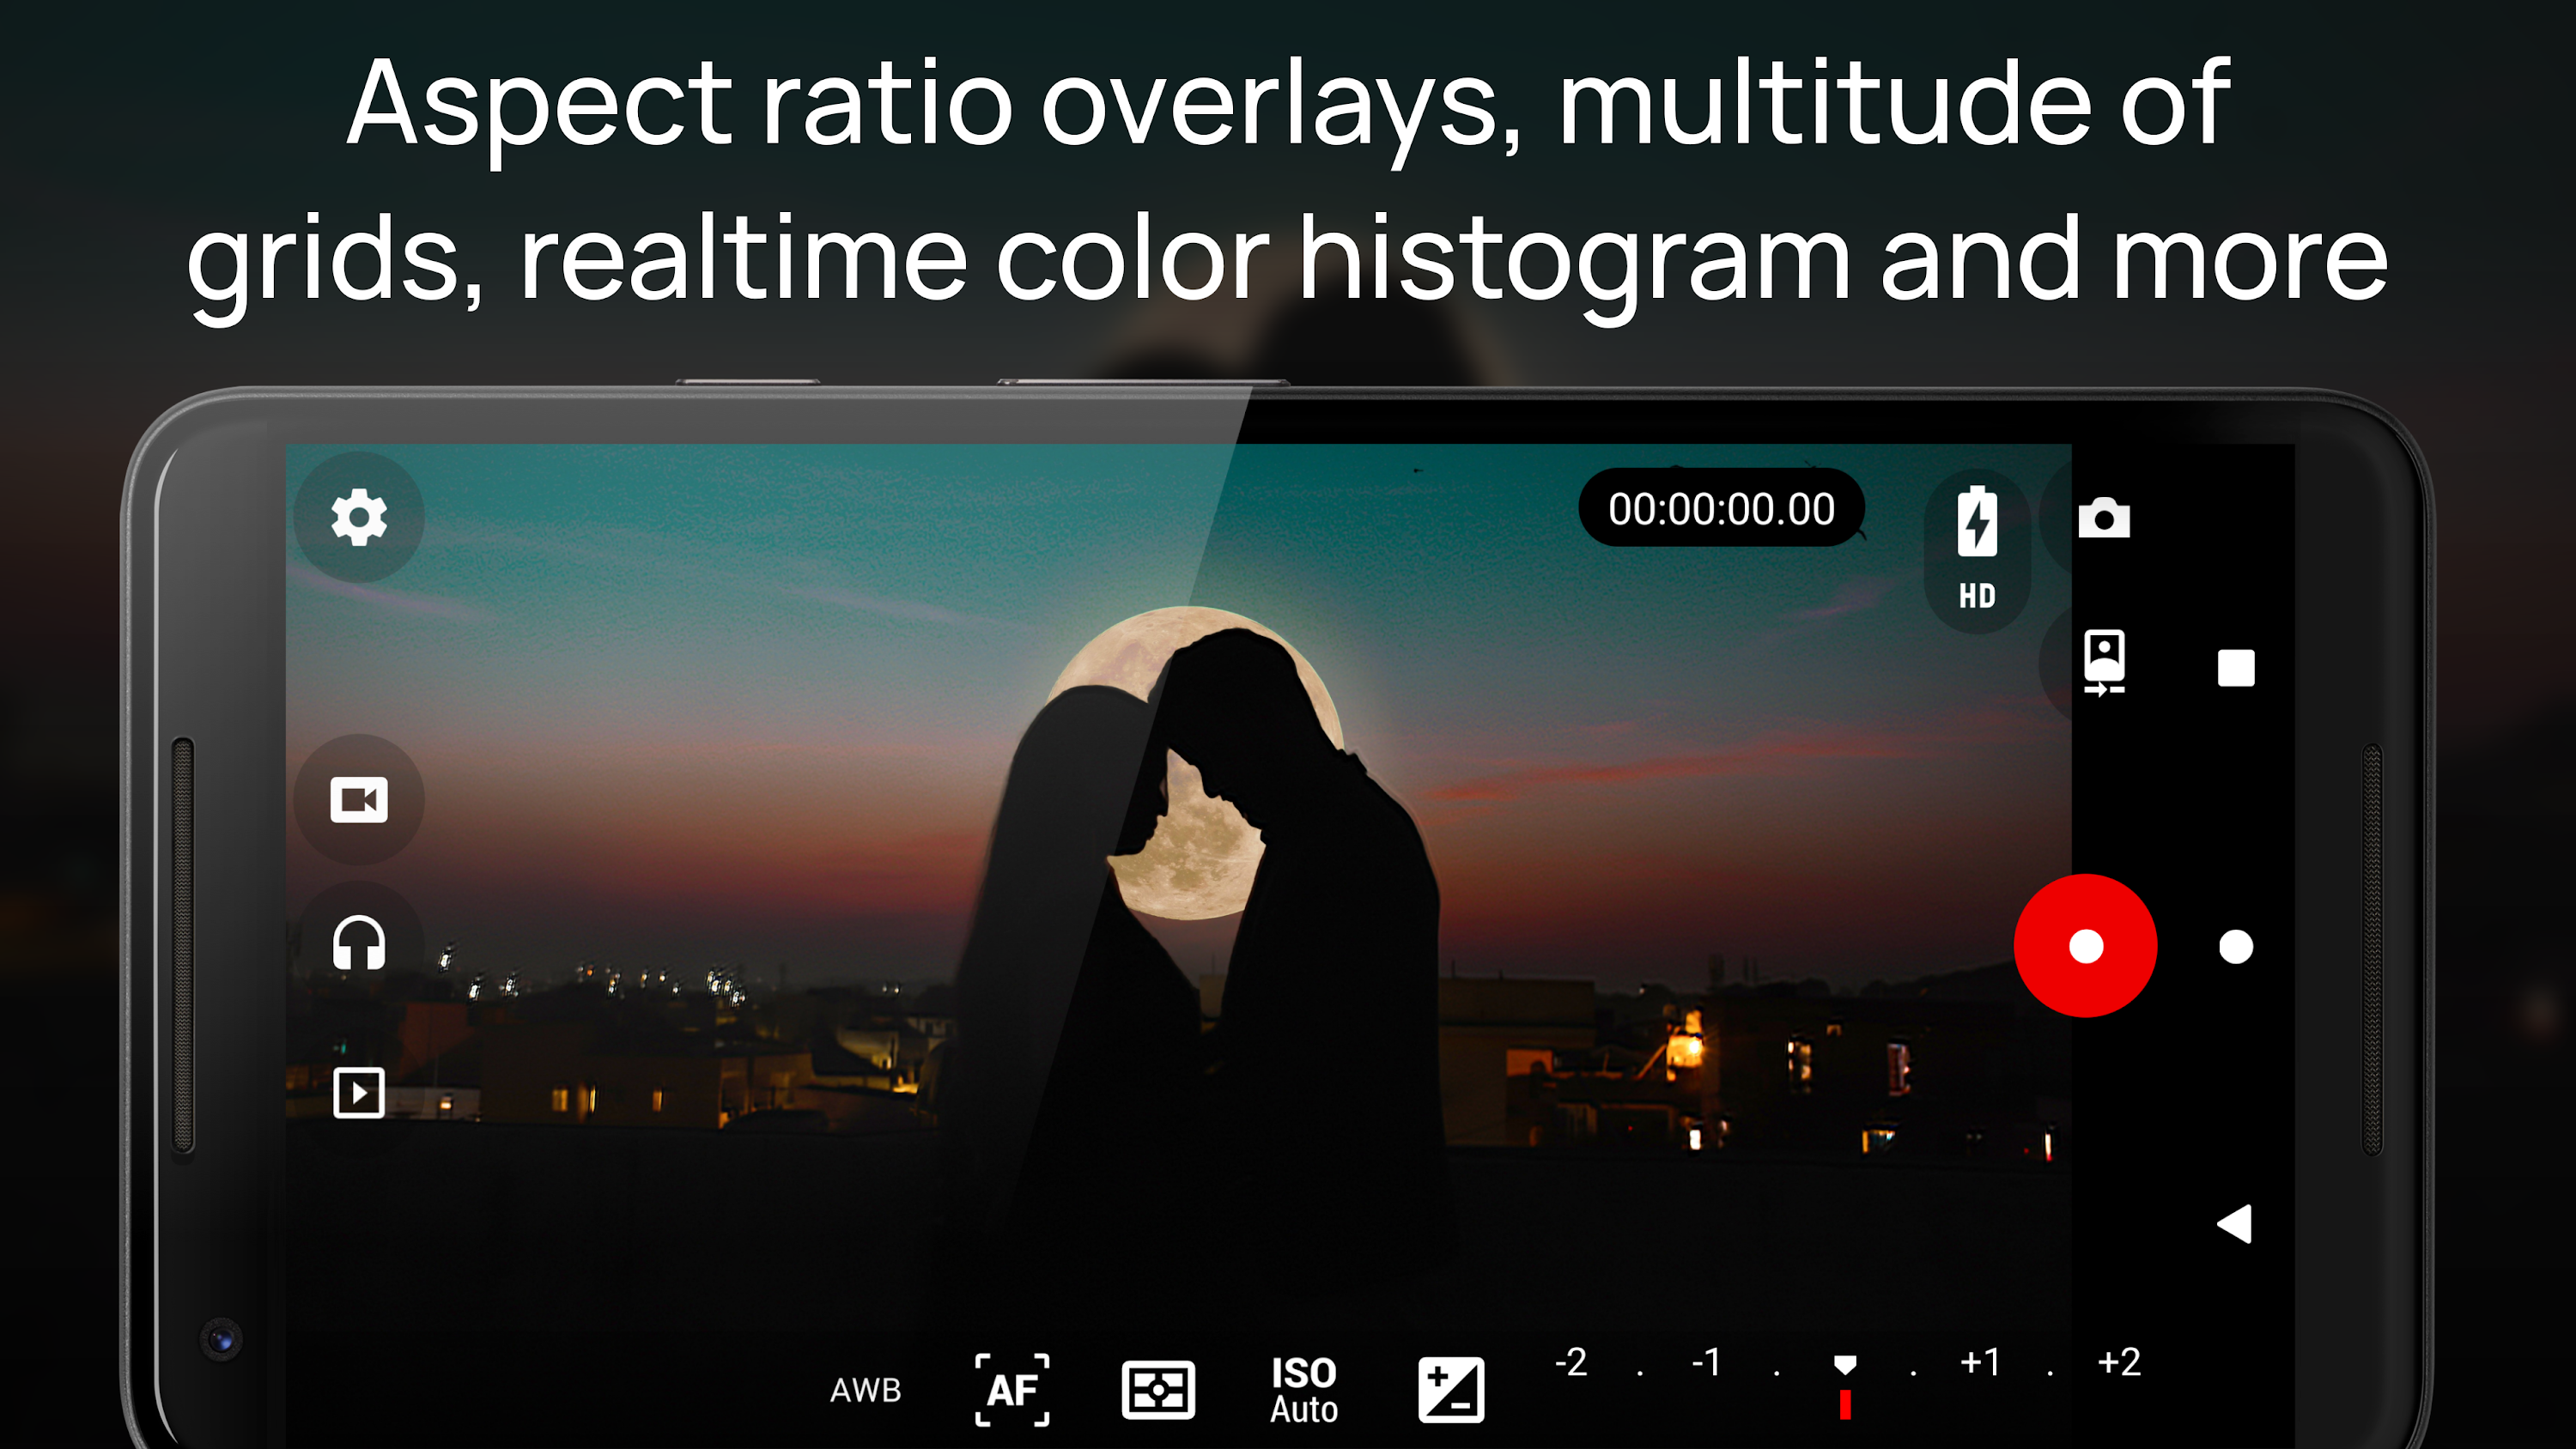Tap the Android circle home button
This screenshot has height=1449, width=2576.
[2235, 946]
